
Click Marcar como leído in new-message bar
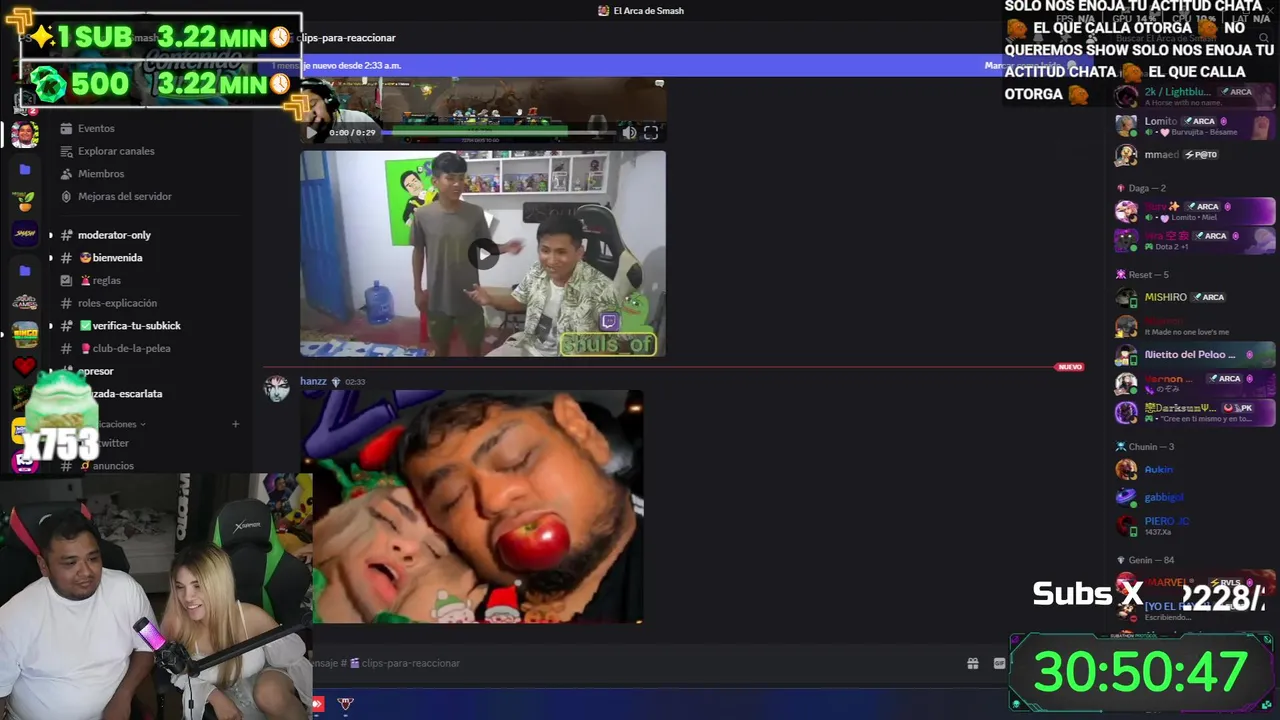coord(1020,66)
